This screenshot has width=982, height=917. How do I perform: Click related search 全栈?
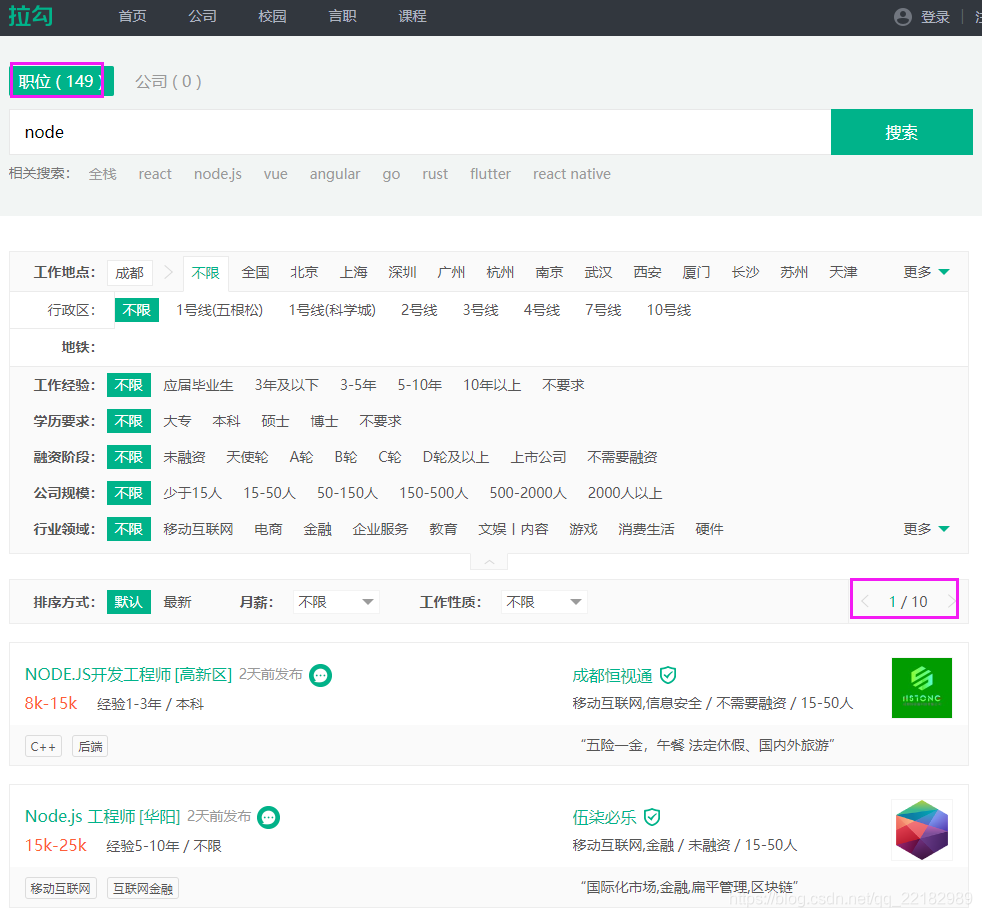[x=103, y=174]
